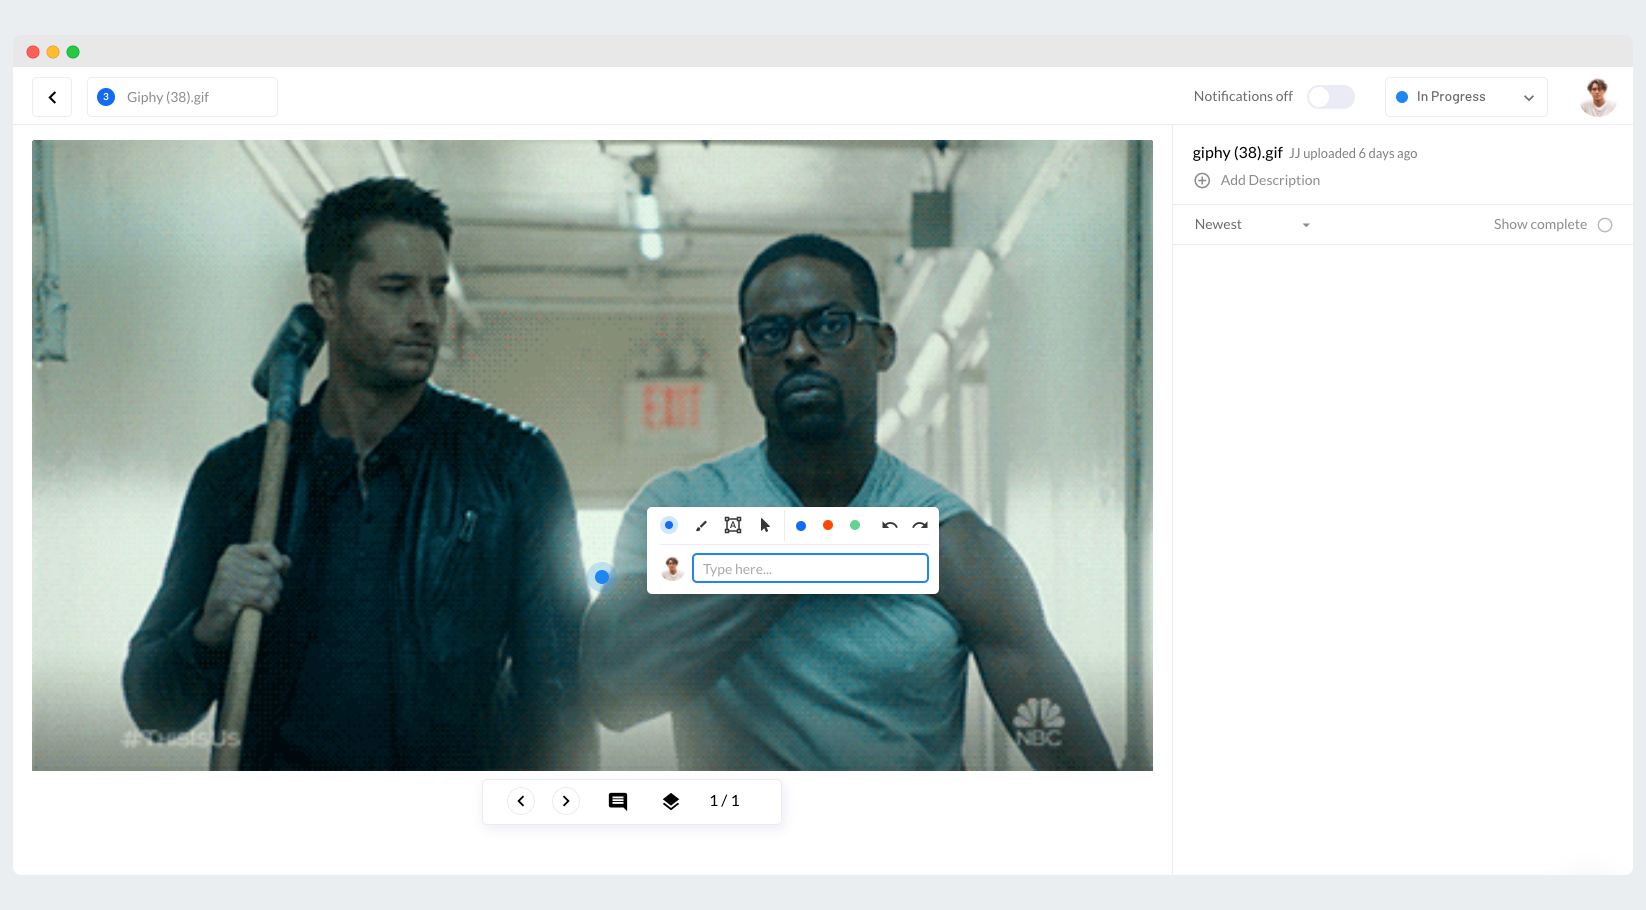Image resolution: width=1646 pixels, height=910 pixels.
Task: Select the text box annotation tool
Action: [733, 526]
